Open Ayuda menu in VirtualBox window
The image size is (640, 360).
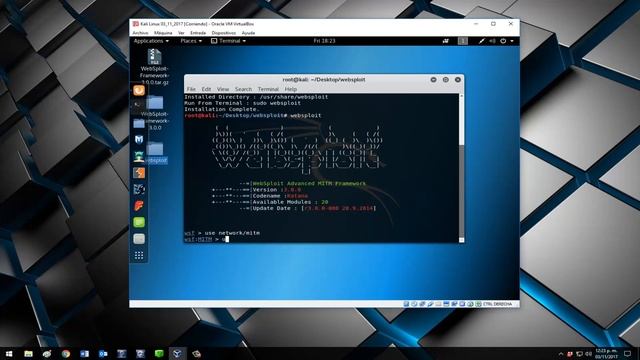click(x=248, y=33)
